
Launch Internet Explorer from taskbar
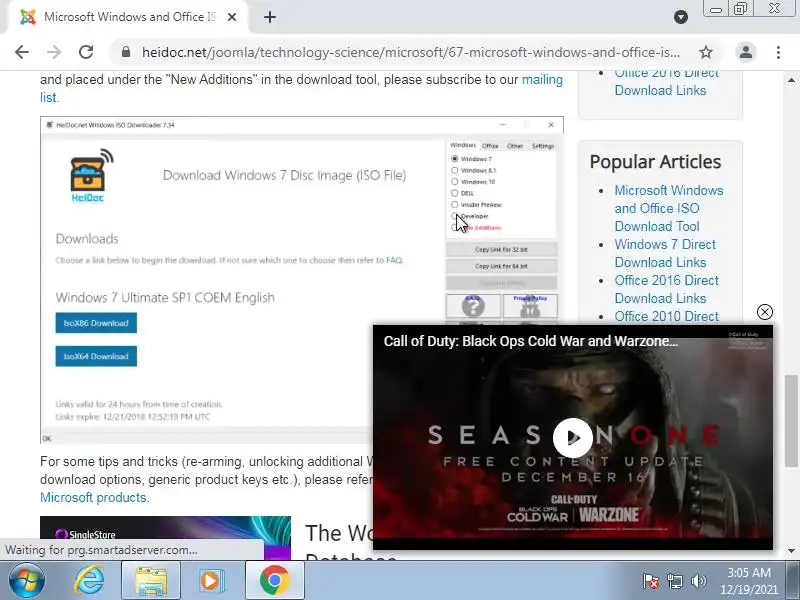(x=89, y=581)
